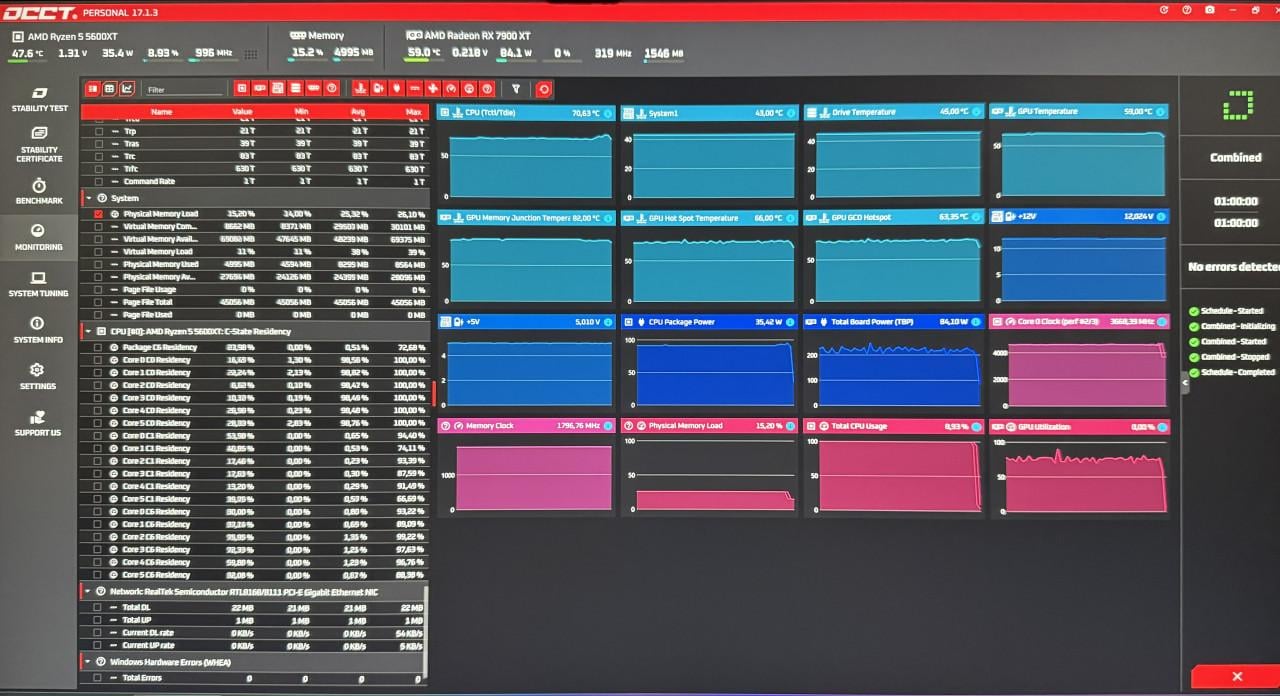Go to System Tuning

coord(39,284)
